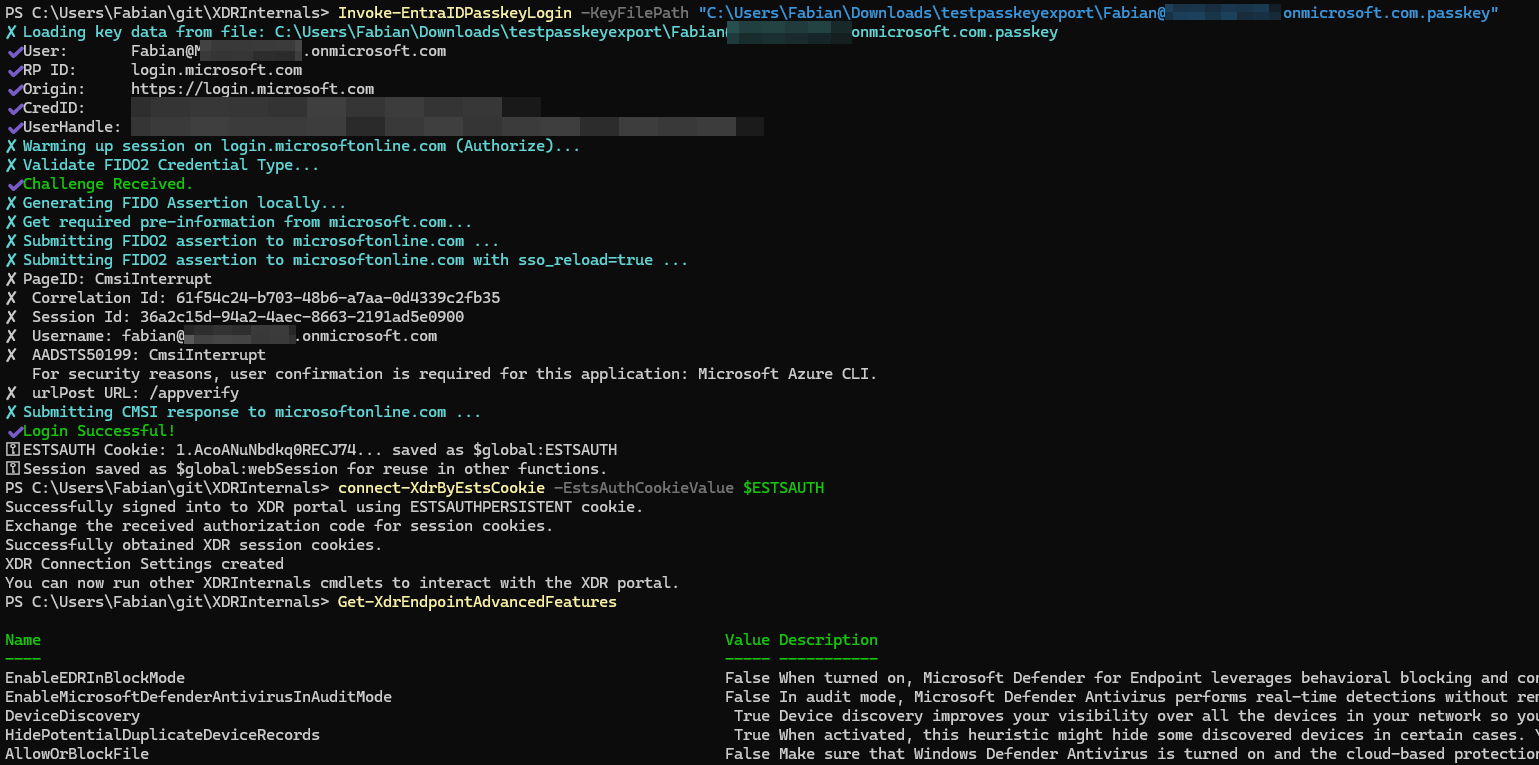Click the key icon before ESTSAUTH Cookie
The height and width of the screenshot is (765, 1539).
pyautogui.click(x=12, y=450)
